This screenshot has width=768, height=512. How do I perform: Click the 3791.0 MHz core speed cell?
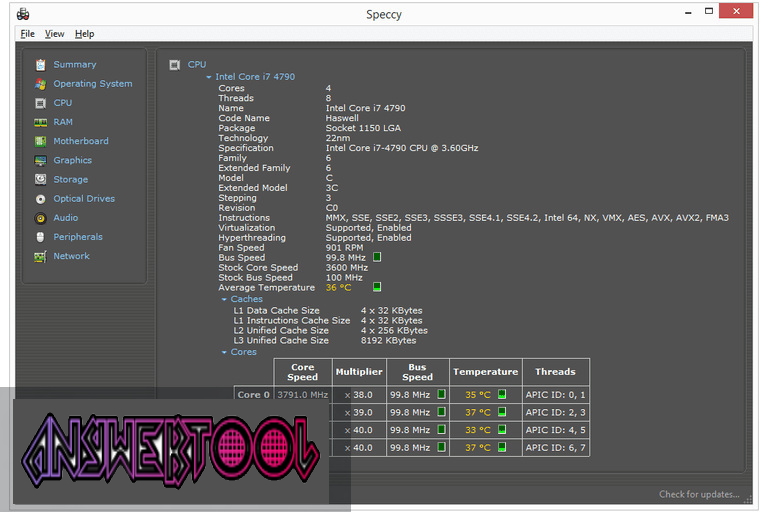click(303, 394)
